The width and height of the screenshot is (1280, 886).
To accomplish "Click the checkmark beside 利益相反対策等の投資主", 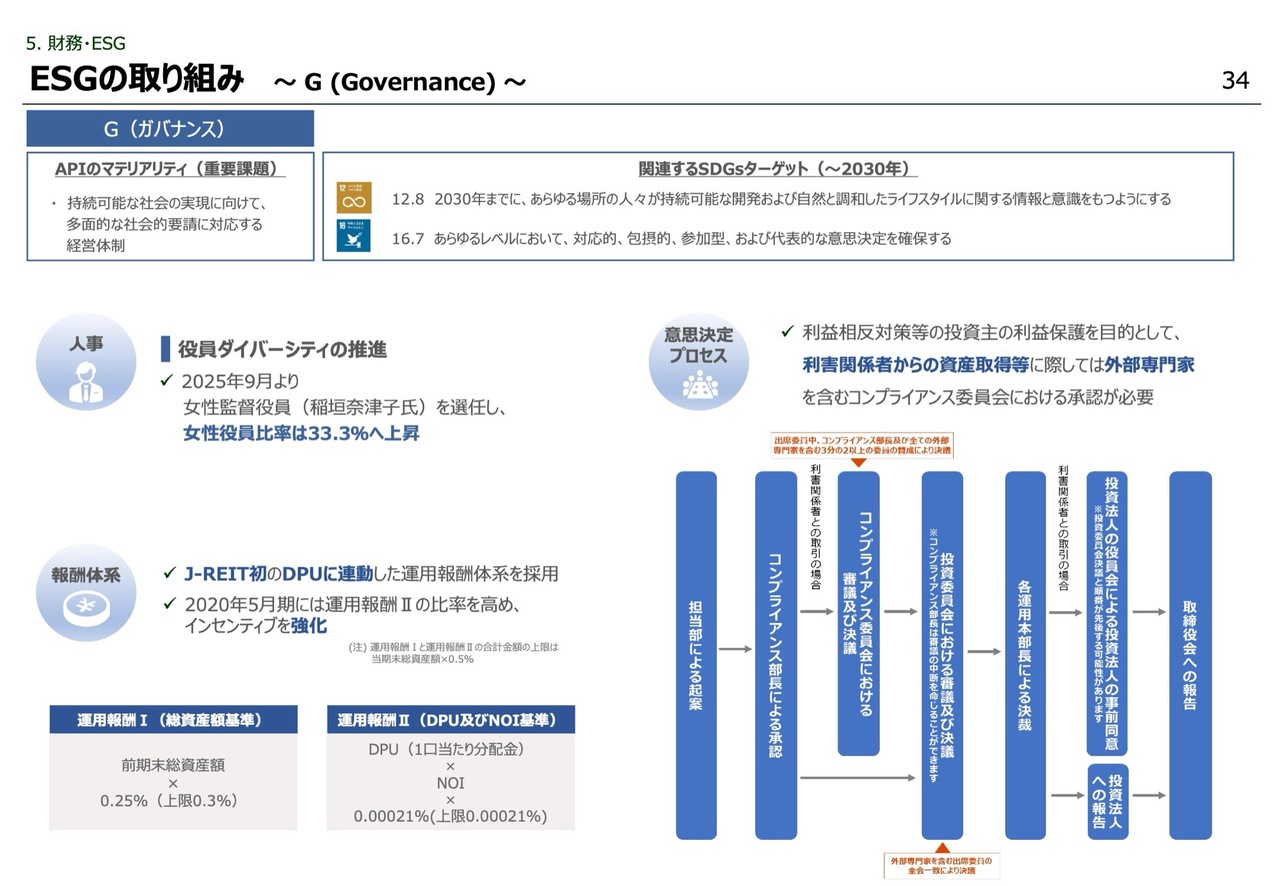I will pos(787,332).
